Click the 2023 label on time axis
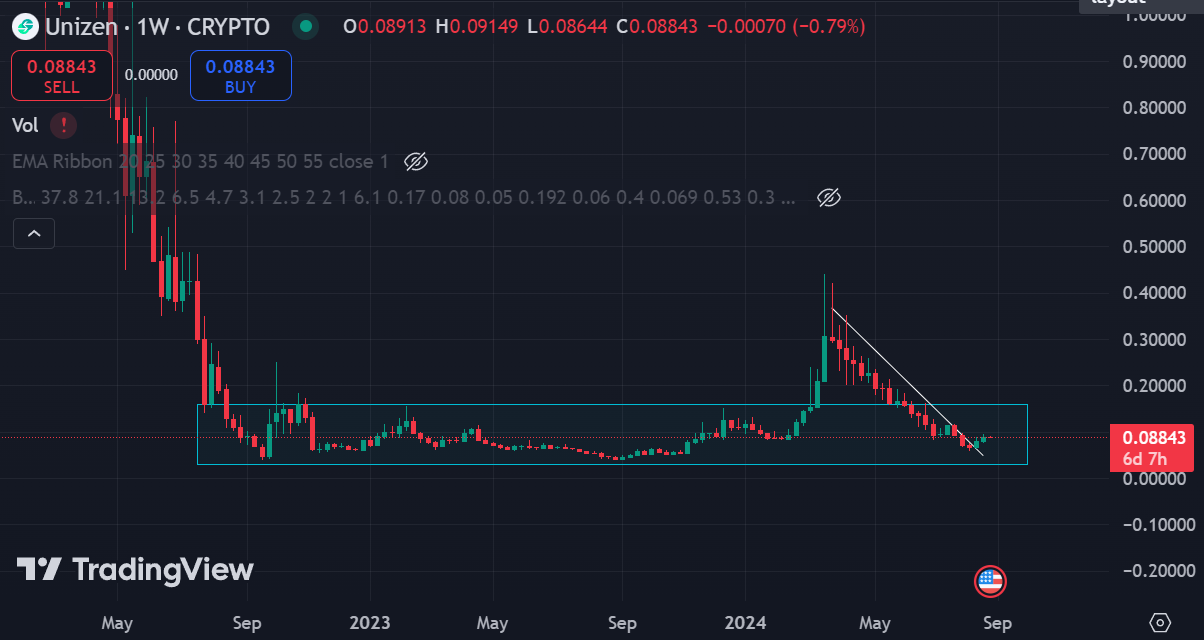This screenshot has height=640, width=1204. click(369, 623)
